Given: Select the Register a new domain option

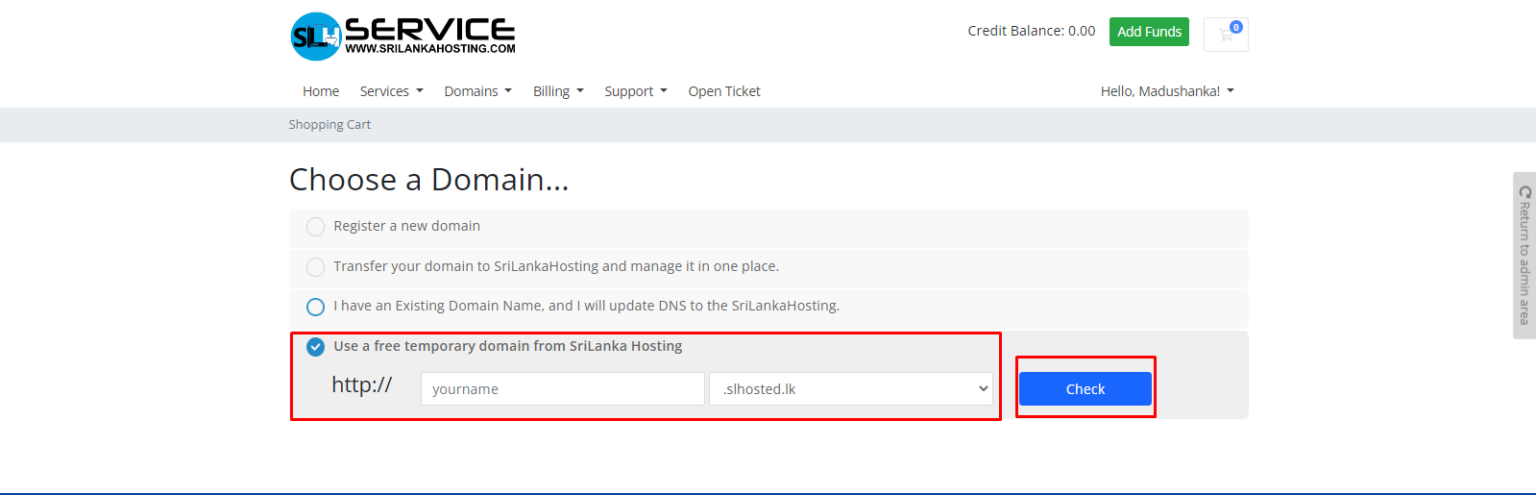Looking at the screenshot, I should pos(316,227).
